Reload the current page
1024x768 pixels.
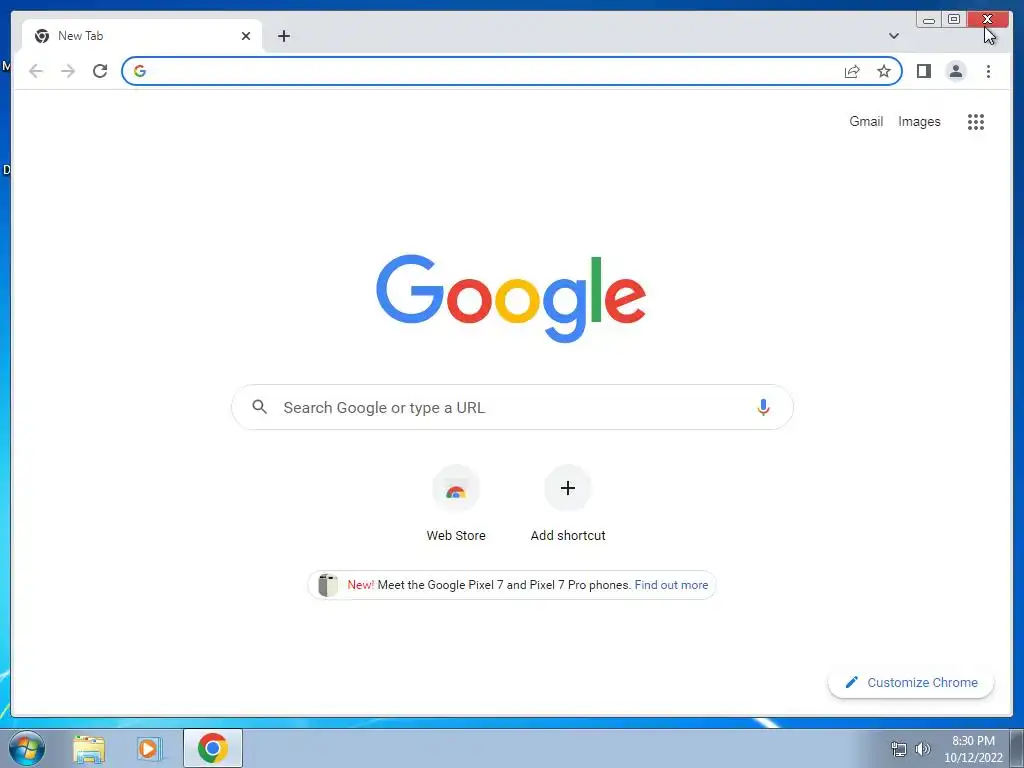[100, 71]
